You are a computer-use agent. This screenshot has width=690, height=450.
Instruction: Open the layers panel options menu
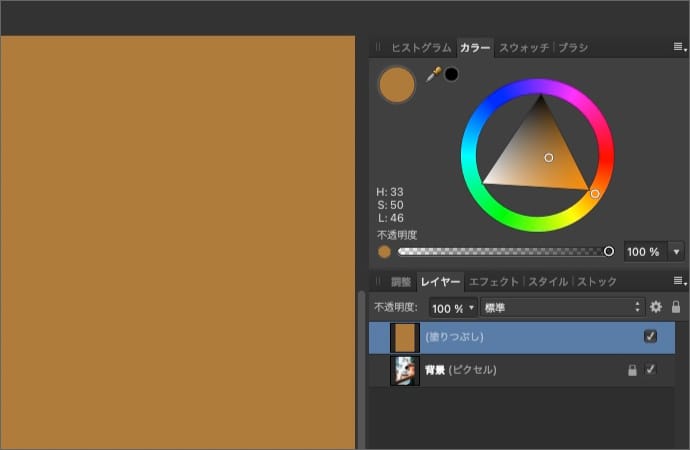click(x=679, y=282)
